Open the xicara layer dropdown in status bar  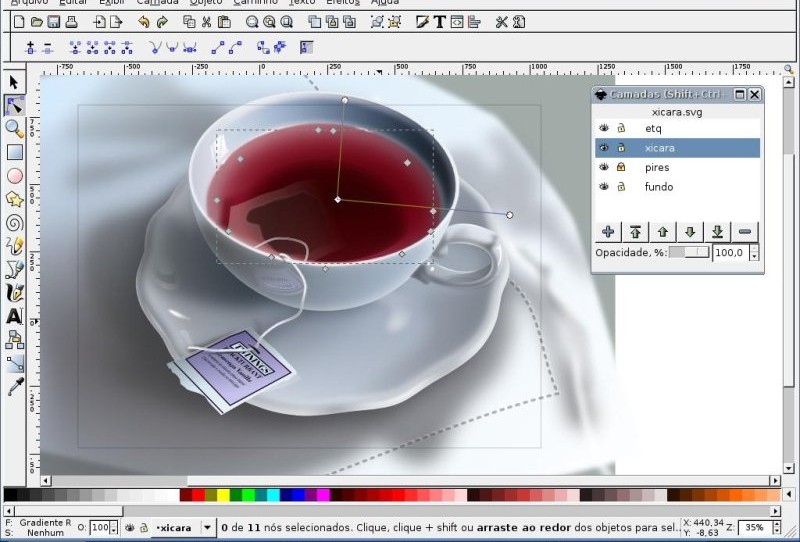[207, 528]
